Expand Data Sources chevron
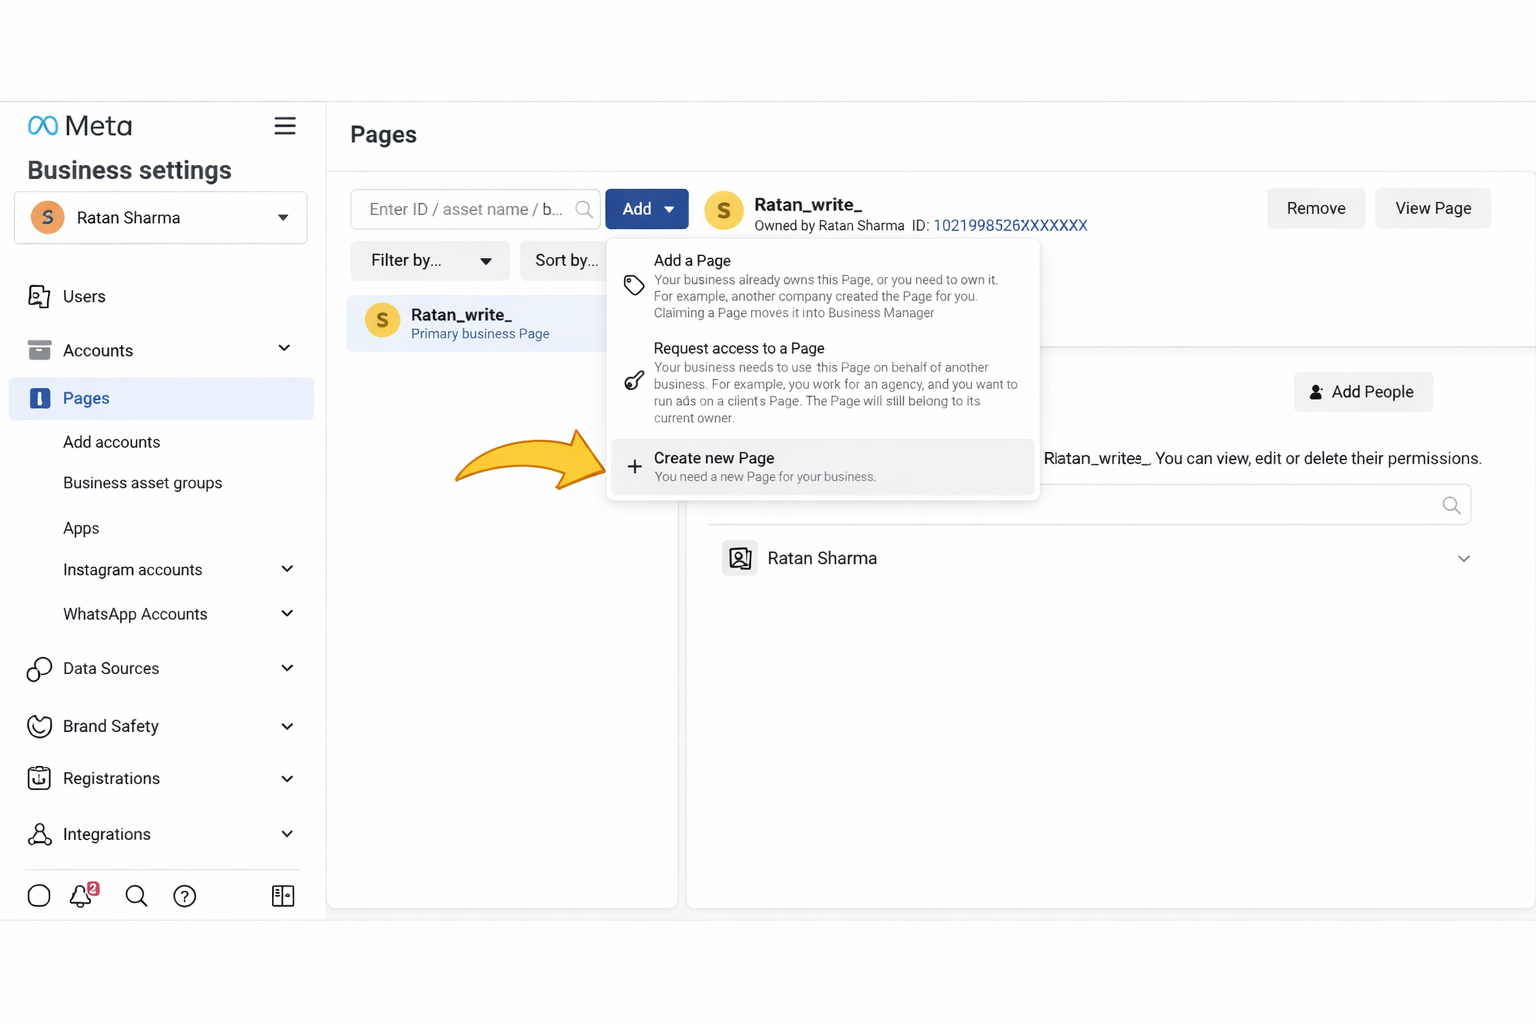The image size is (1536, 1024). 287,668
